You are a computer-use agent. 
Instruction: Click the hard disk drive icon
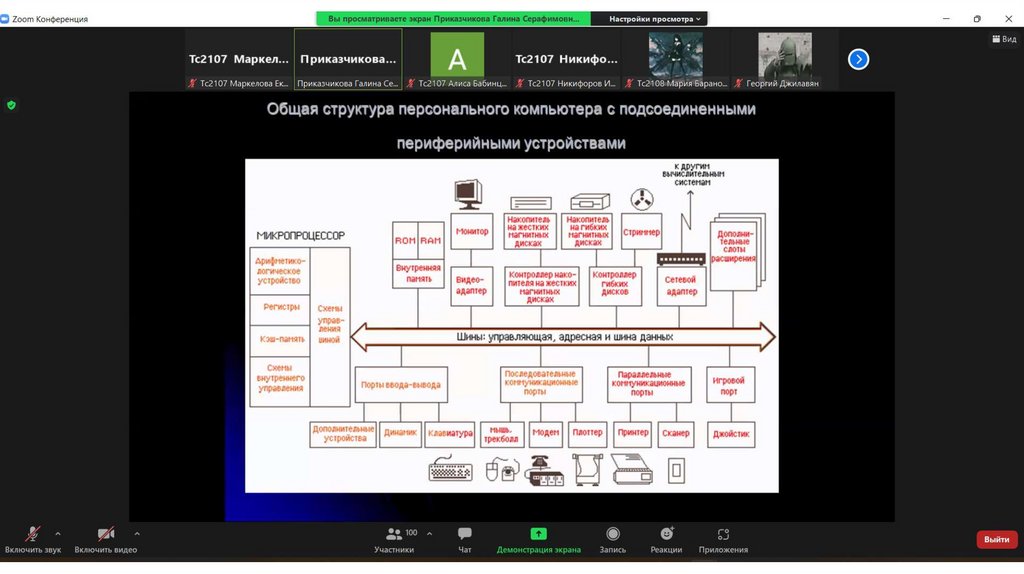tap(531, 203)
